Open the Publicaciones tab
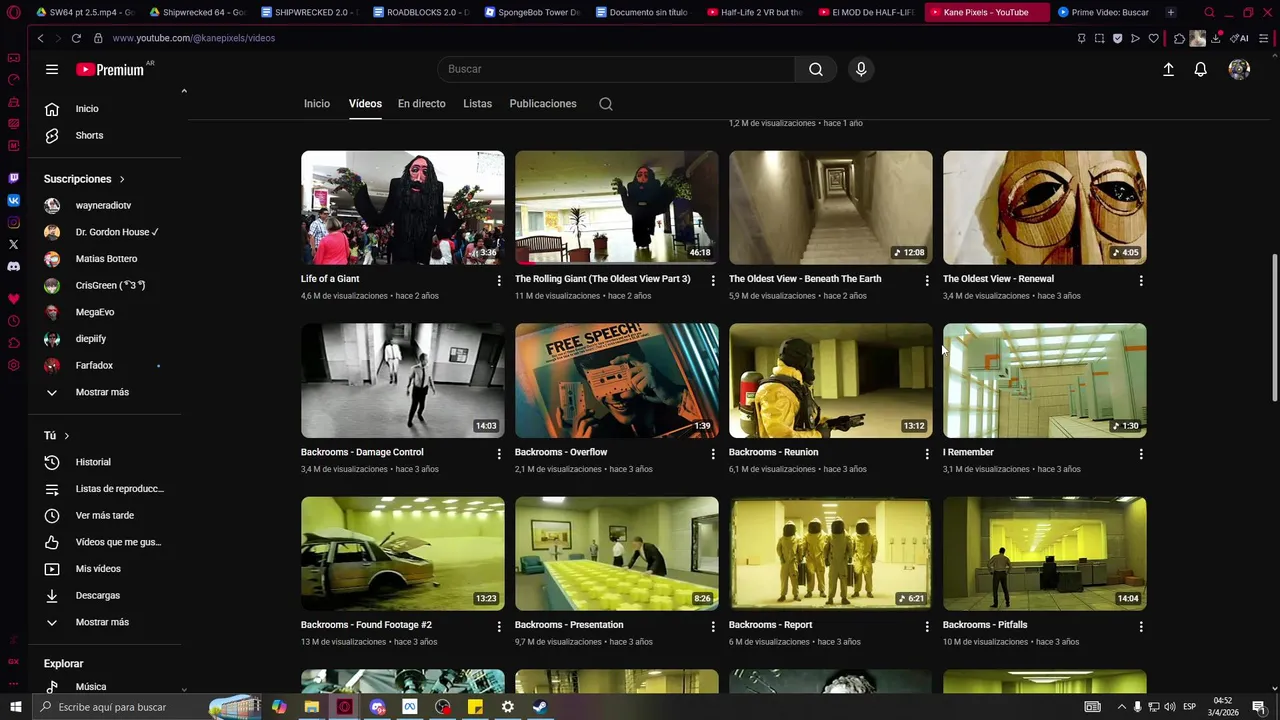This screenshot has width=1280, height=720. click(x=543, y=104)
